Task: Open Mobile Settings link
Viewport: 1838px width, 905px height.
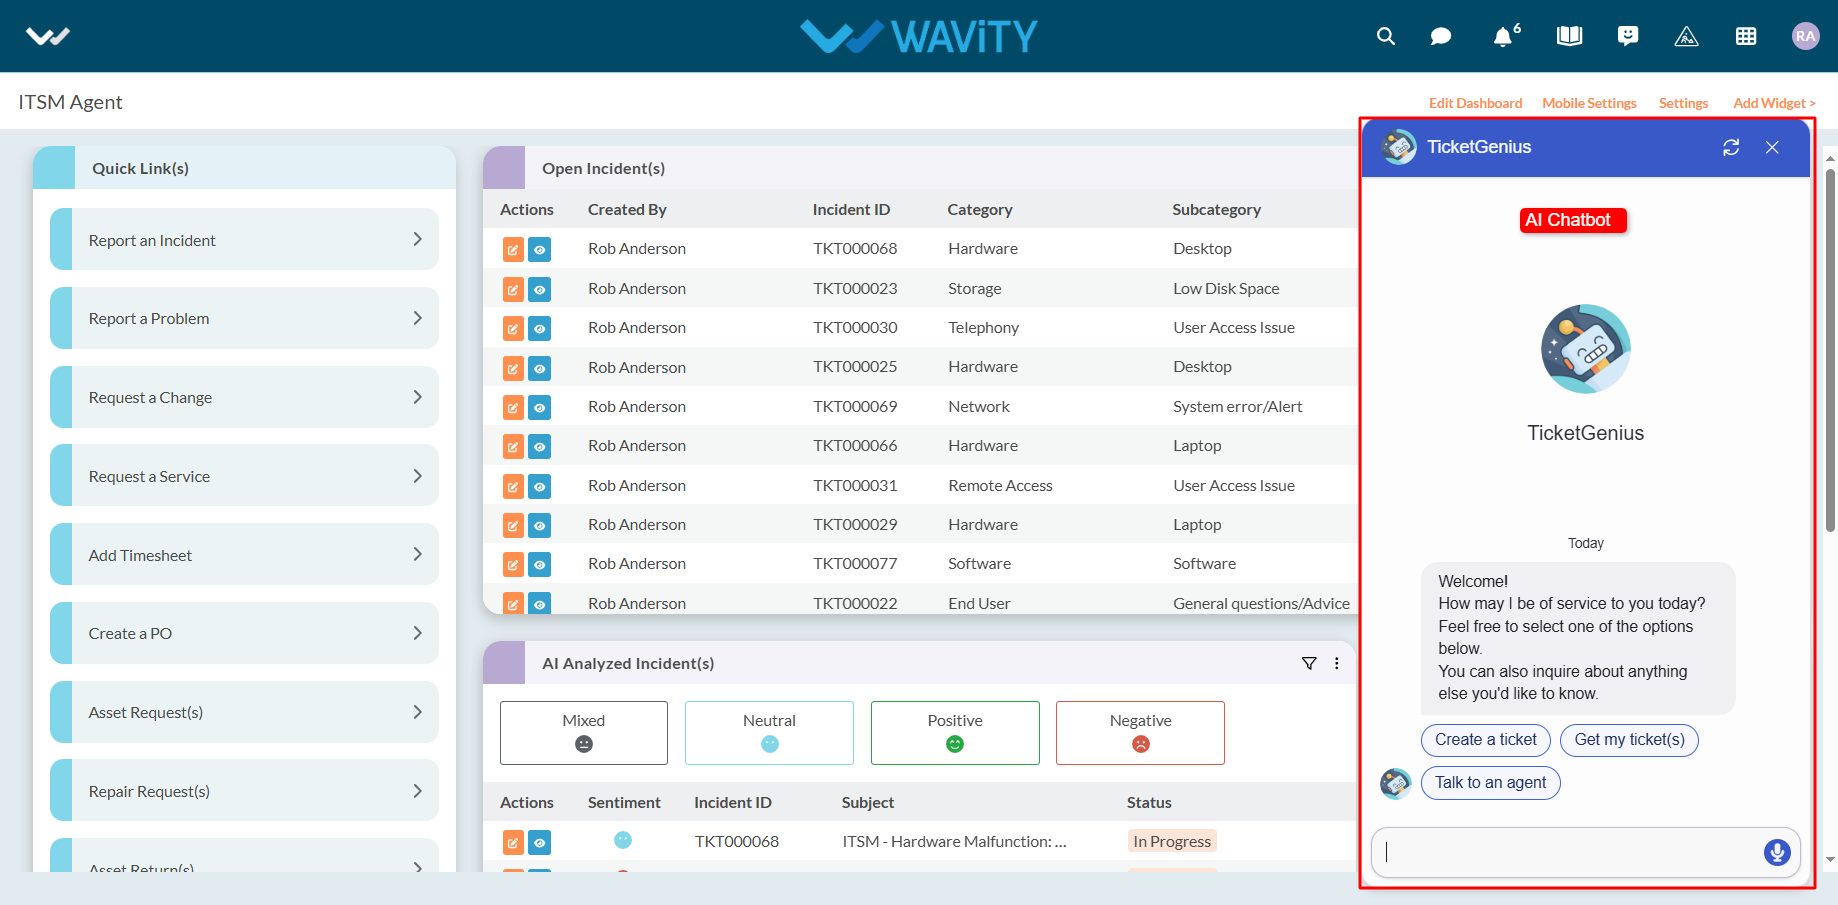Action: [1589, 103]
